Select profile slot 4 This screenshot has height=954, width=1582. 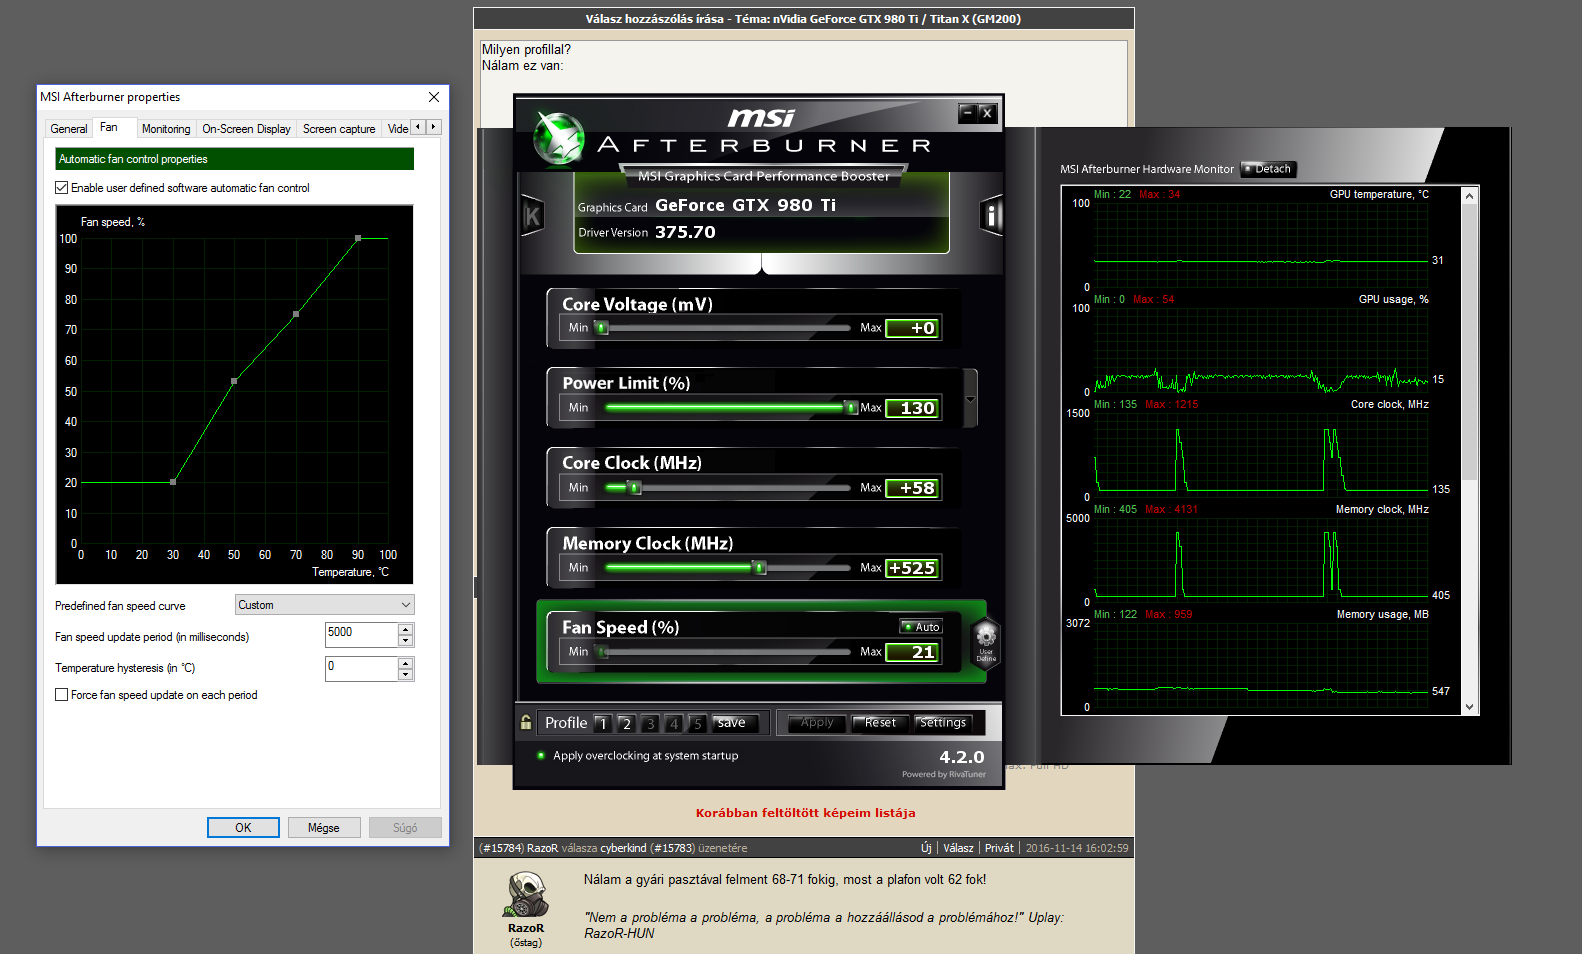click(674, 723)
